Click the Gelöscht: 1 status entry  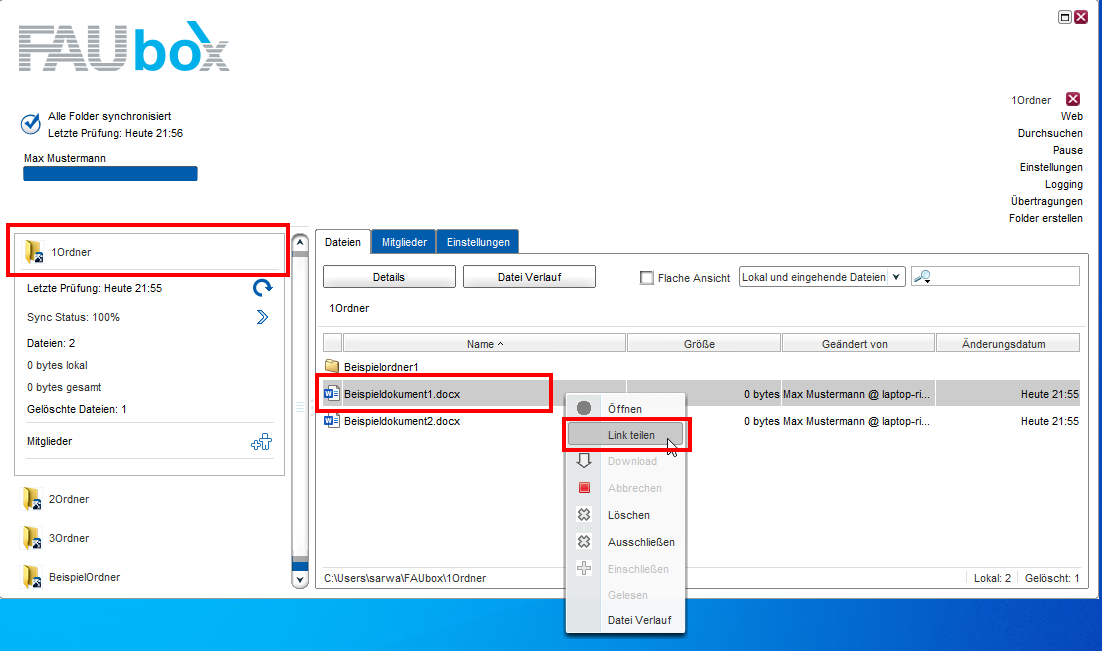pyautogui.click(x=1051, y=578)
